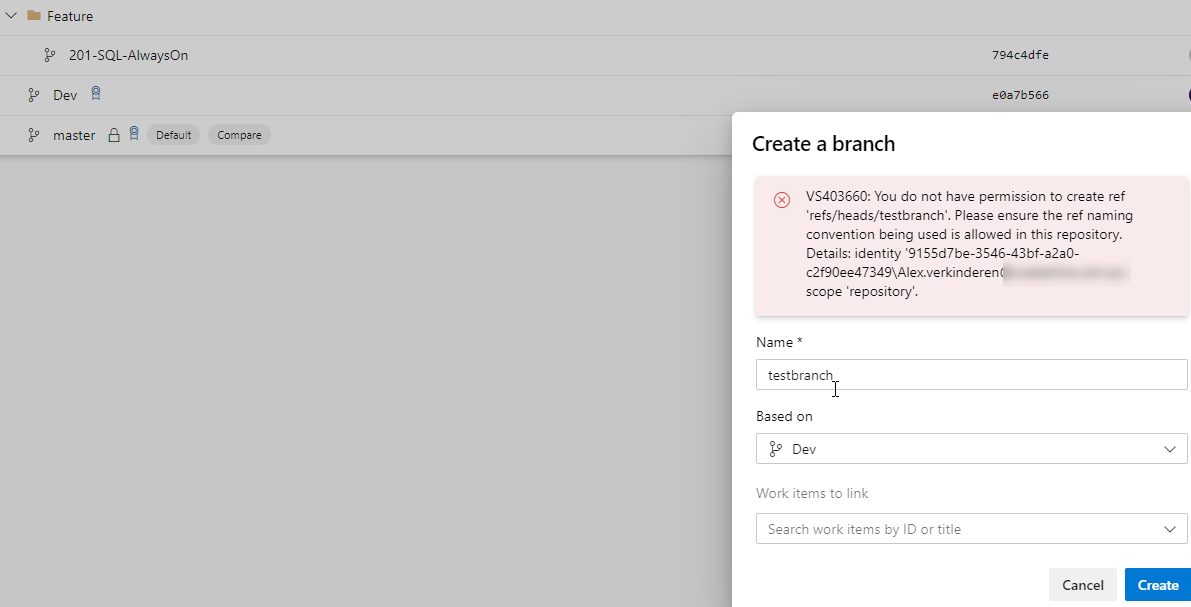This screenshot has height=607, width=1191.
Task: Open the 201-SQL-AlwaysOn branch
Action: coord(128,56)
